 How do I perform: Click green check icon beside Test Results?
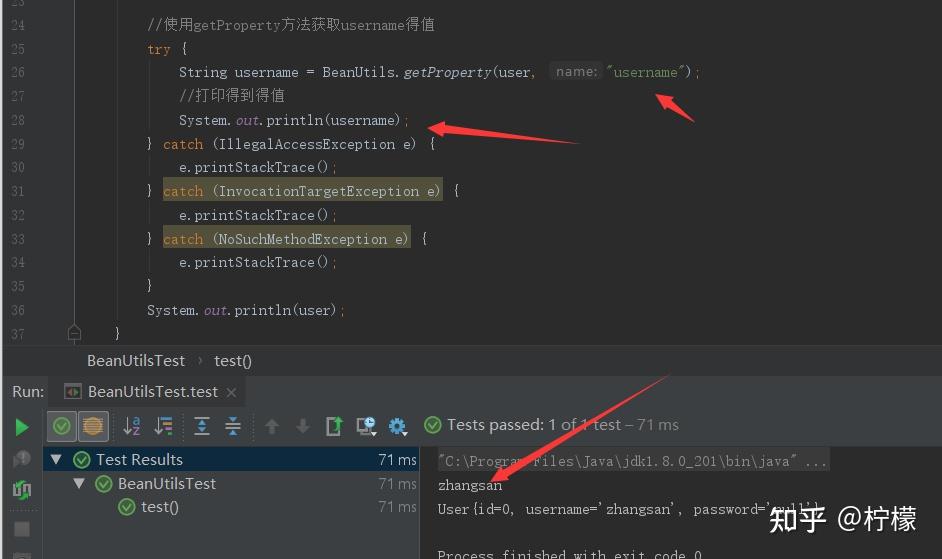click(82, 460)
